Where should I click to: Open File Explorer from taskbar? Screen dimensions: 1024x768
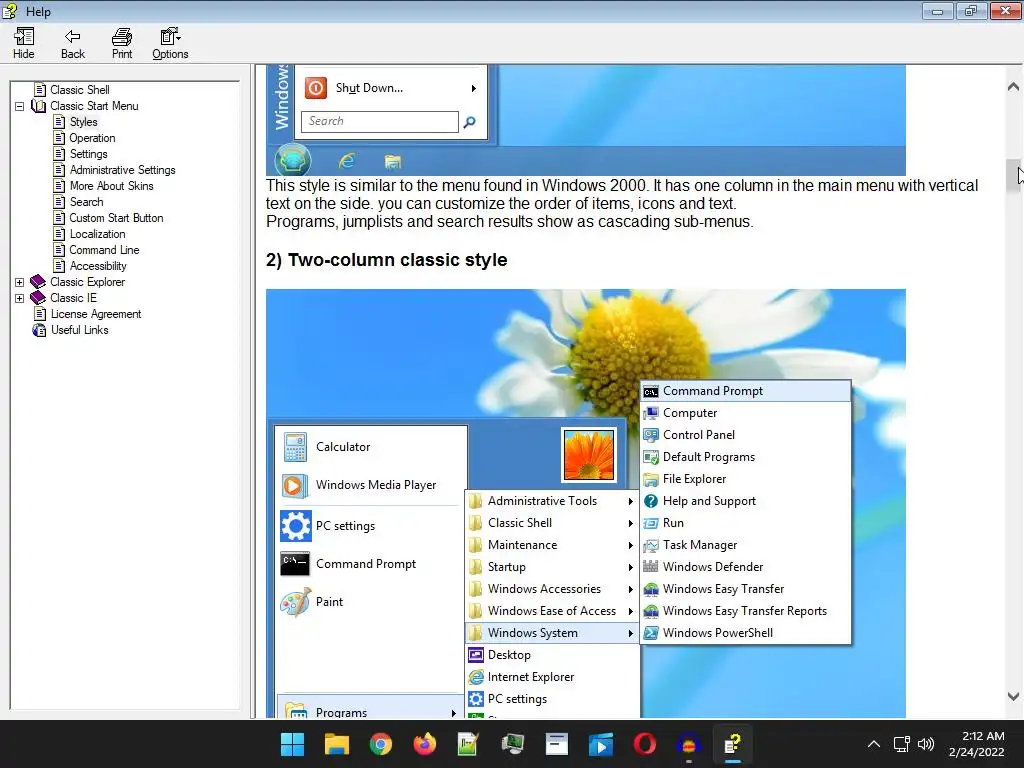336,744
